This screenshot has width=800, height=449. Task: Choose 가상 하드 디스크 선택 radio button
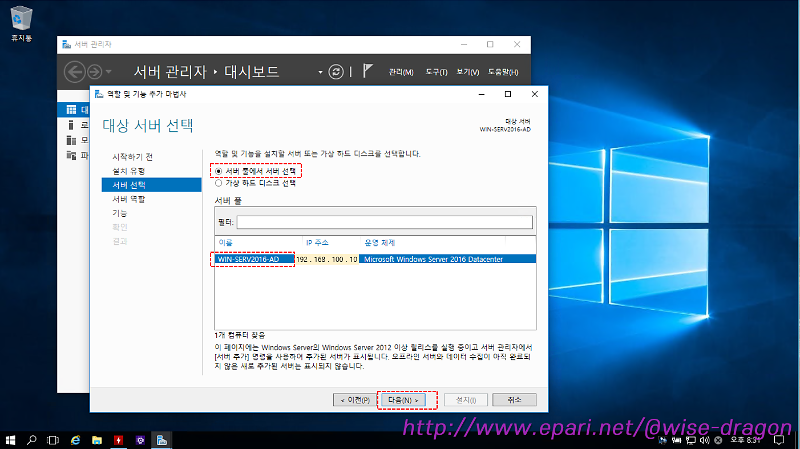[218, 183]
